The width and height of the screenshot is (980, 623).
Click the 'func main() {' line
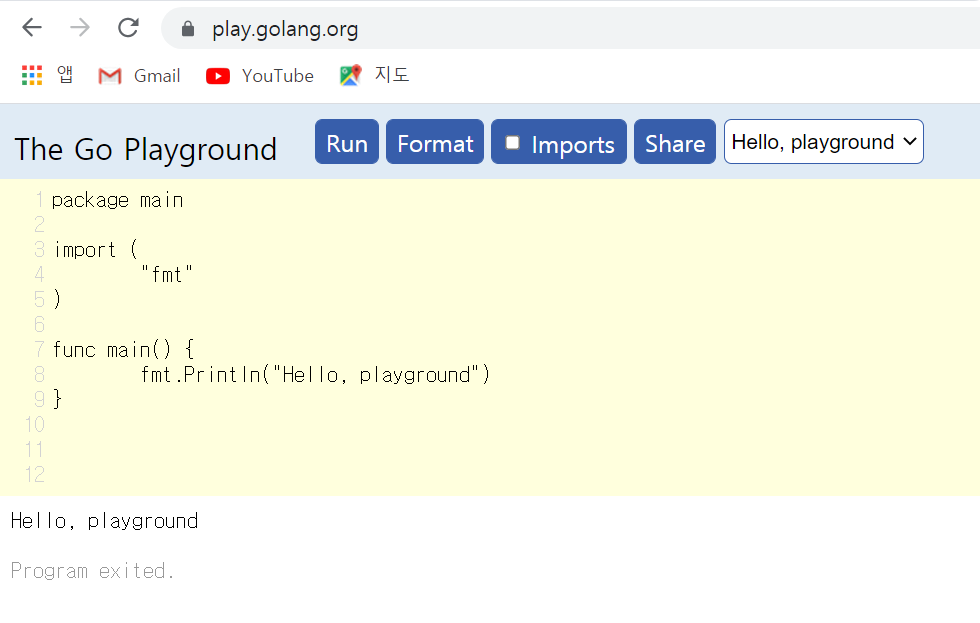click(x=124, y=350)
